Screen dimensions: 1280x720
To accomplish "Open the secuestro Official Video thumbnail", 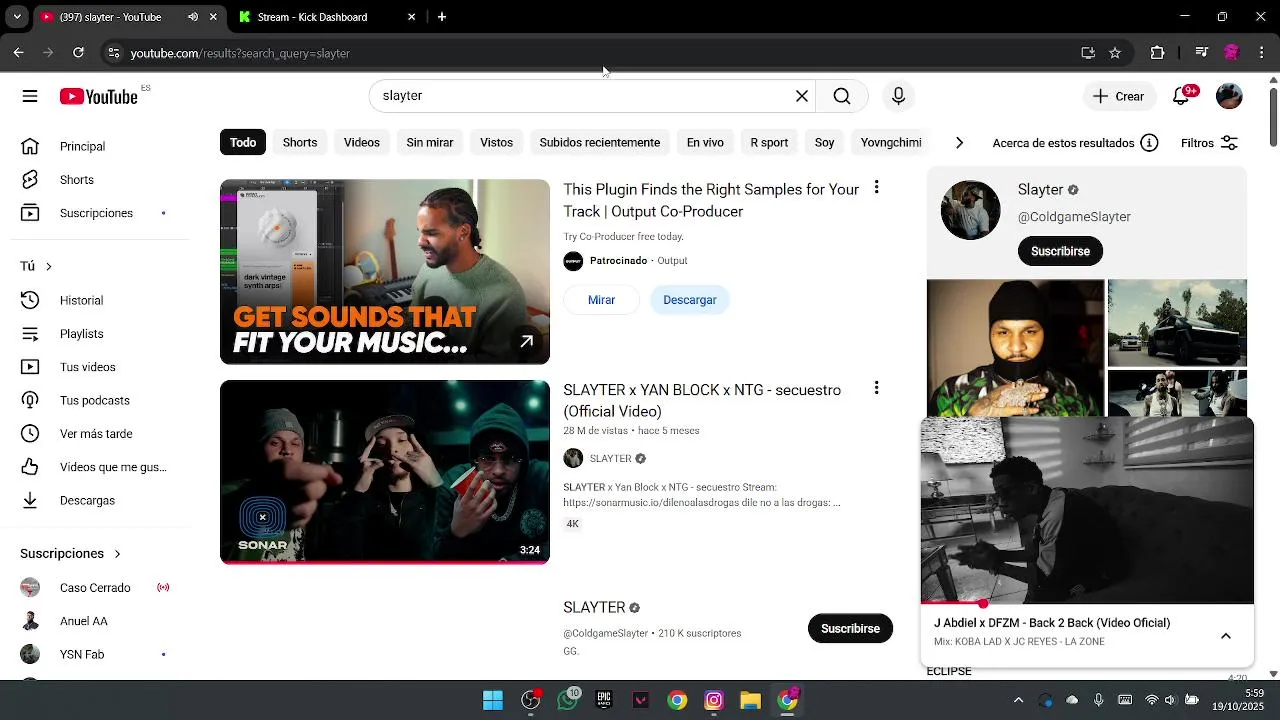I will (385, 472).
